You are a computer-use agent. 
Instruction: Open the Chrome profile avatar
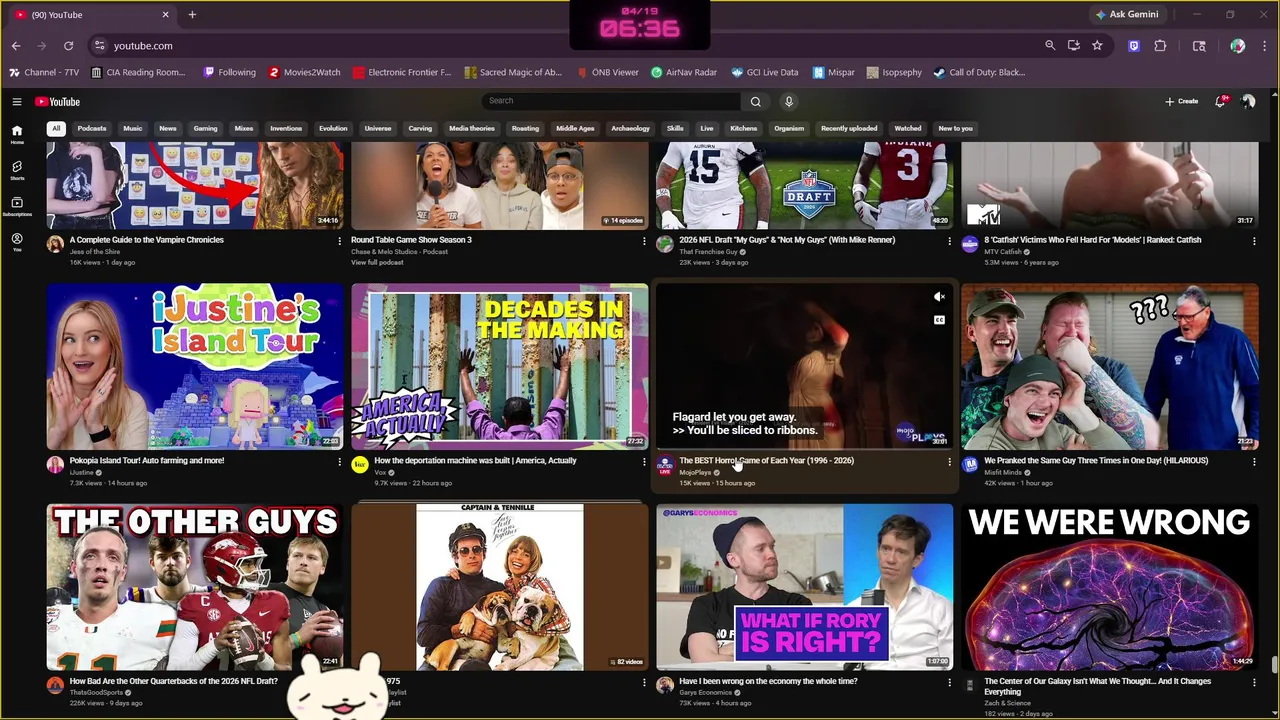pos(1237,45)
